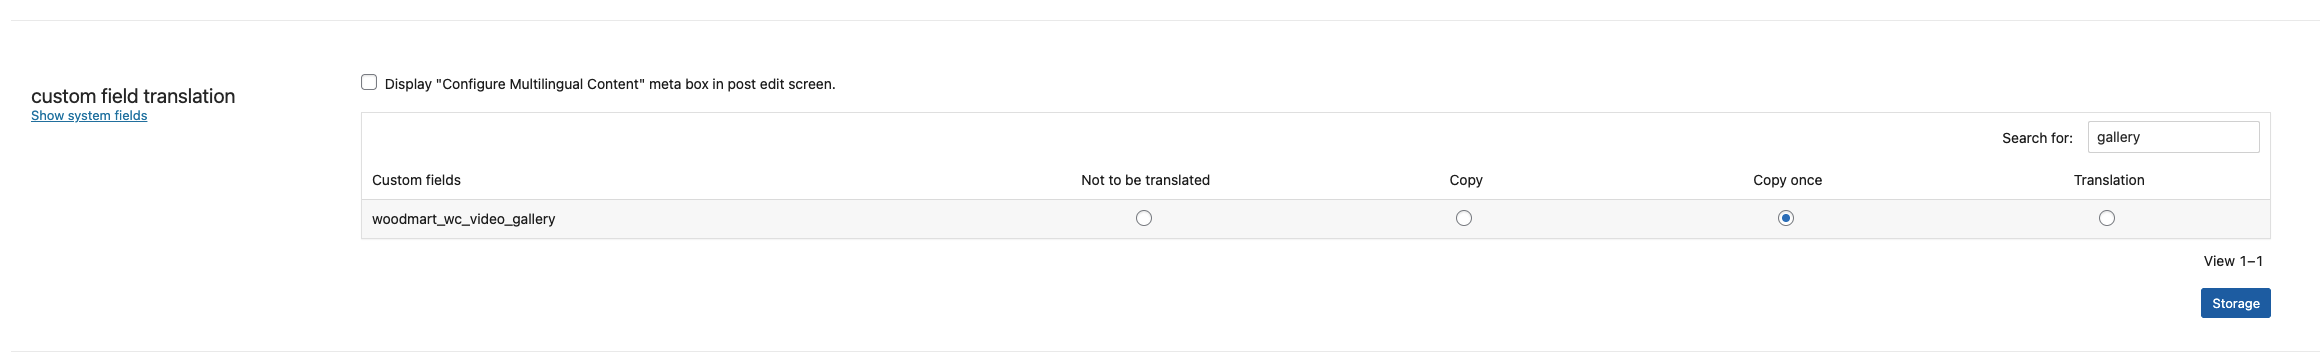The height and width of the screenshot is (360, 2320).
Task: Set woodmart_wc_video_gallery to Translation
Action: click(2107, 218)
